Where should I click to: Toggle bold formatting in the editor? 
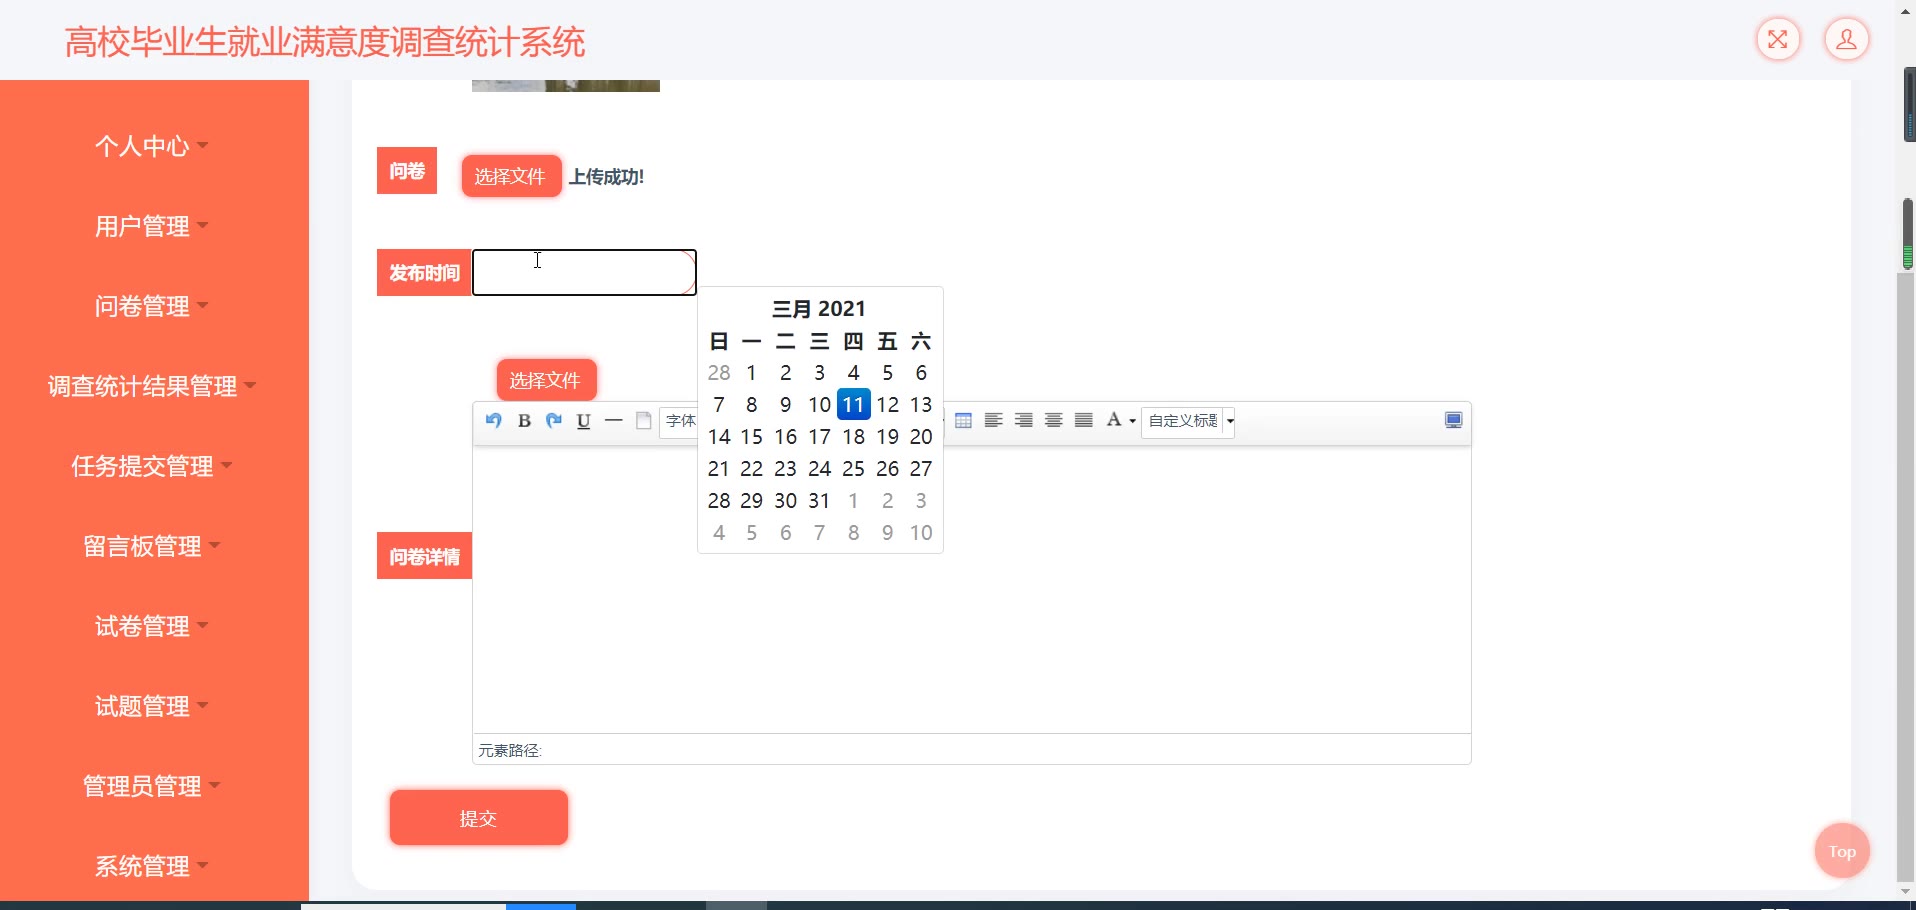pyautogui.click(x=524, y=421)
